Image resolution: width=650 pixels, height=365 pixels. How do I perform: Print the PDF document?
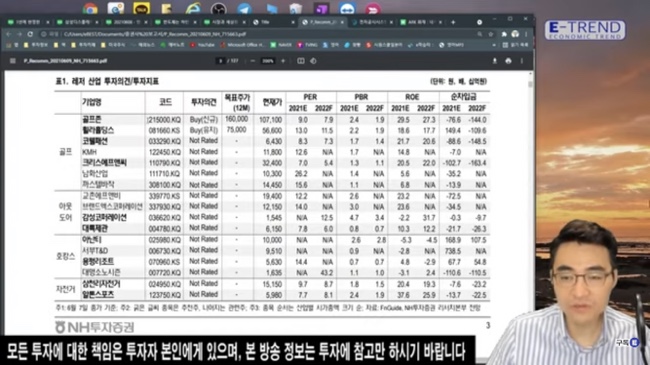click(508, 61)
